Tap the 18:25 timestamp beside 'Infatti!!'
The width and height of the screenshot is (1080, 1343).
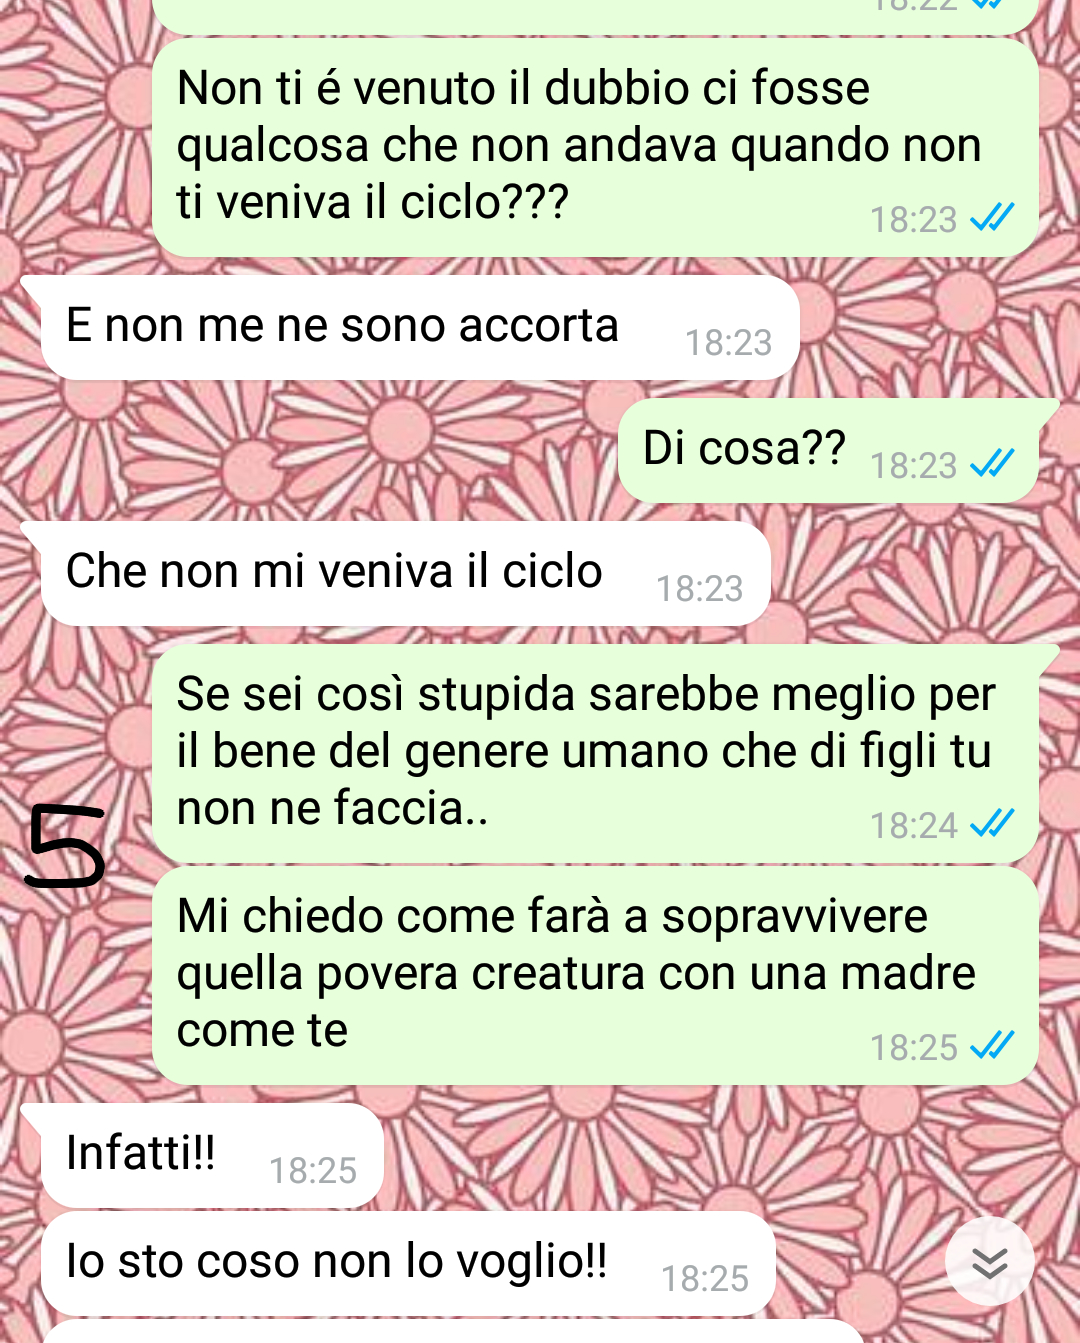(x=313, y=1171)
